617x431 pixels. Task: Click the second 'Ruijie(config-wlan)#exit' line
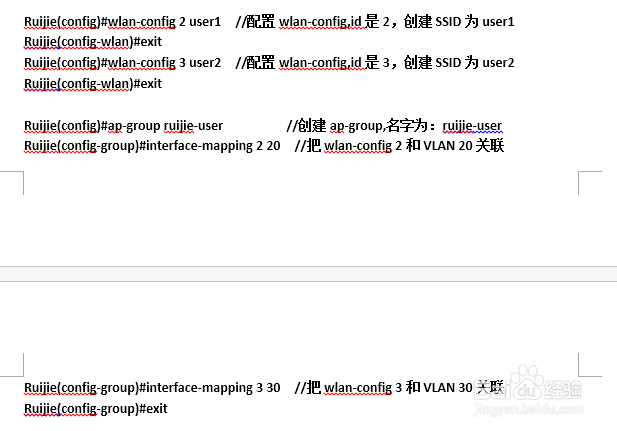(93, 84)
